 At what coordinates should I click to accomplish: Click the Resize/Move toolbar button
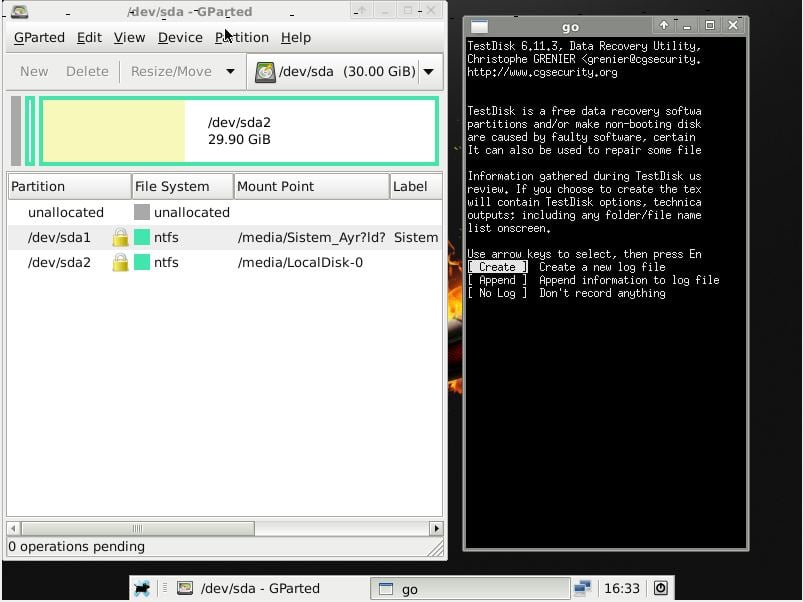click(x=171, y=71)
